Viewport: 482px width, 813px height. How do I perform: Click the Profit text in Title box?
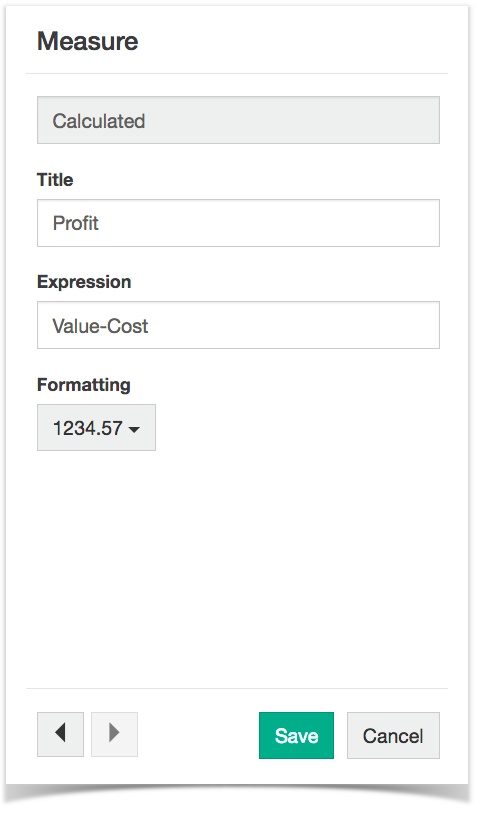[x=76, y=223]
